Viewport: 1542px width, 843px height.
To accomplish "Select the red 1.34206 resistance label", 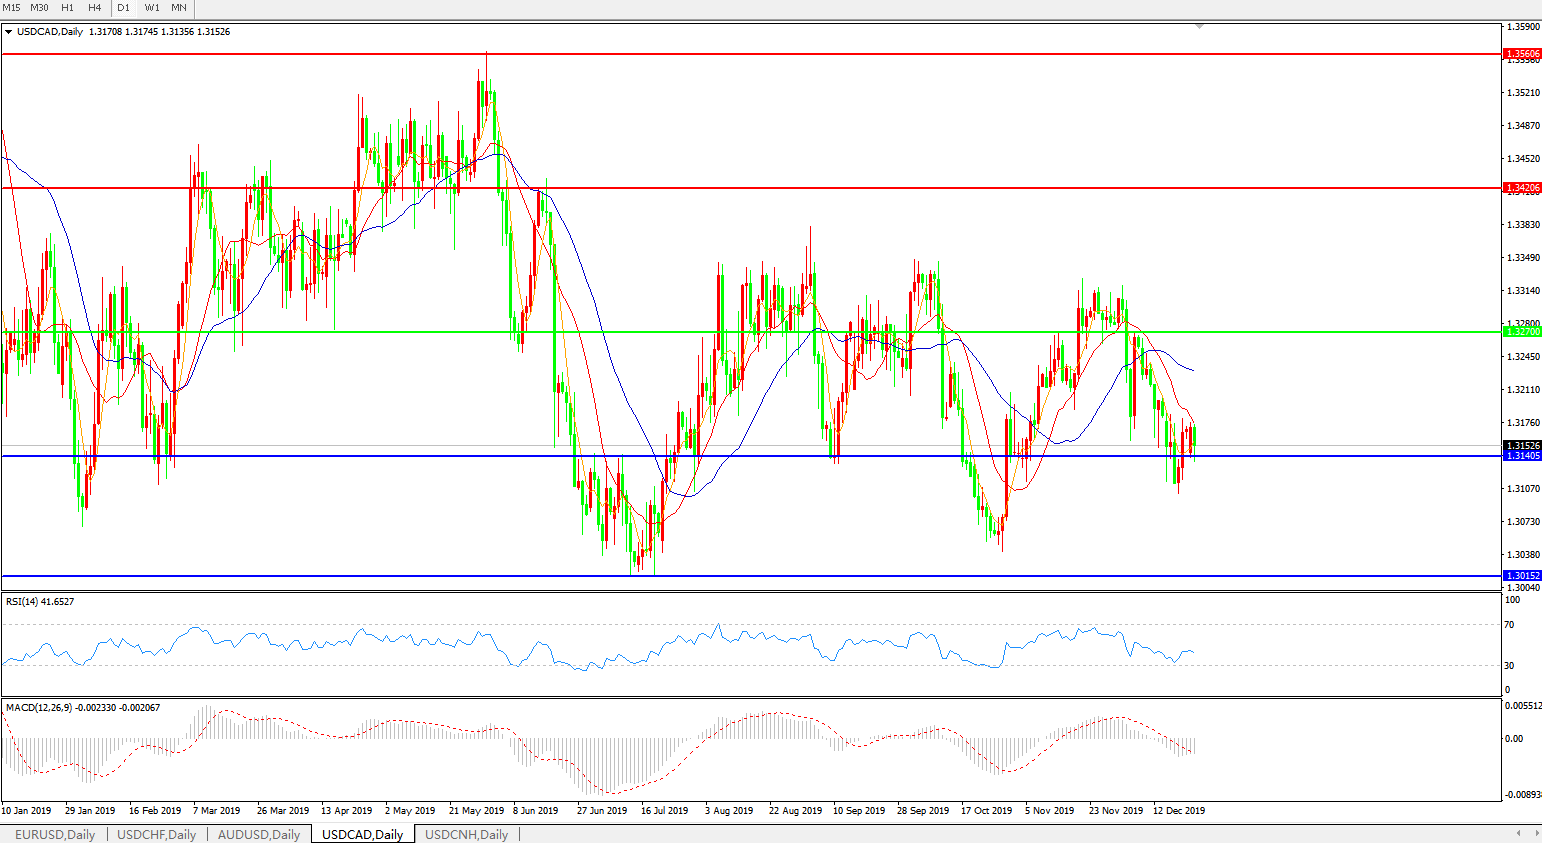I will (1523, 188).
